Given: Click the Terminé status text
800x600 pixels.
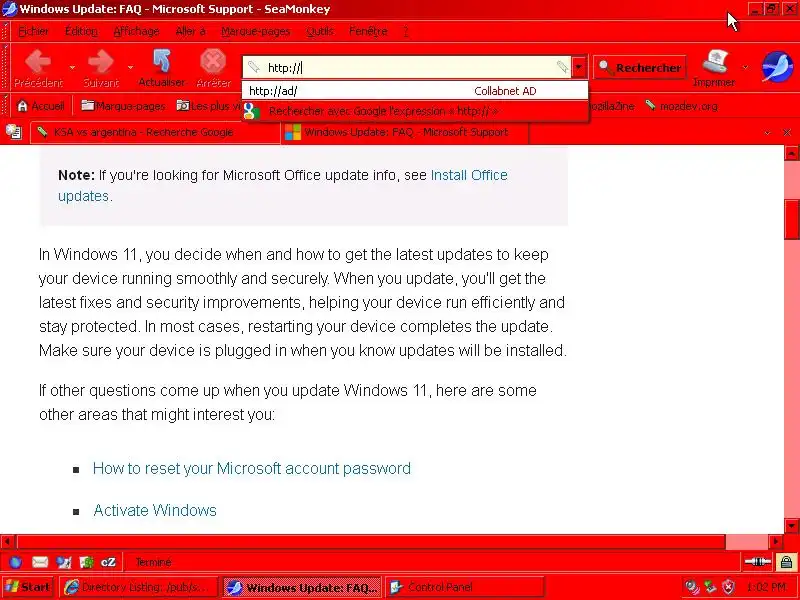Looking at the screenshot, I should [153, 562].
